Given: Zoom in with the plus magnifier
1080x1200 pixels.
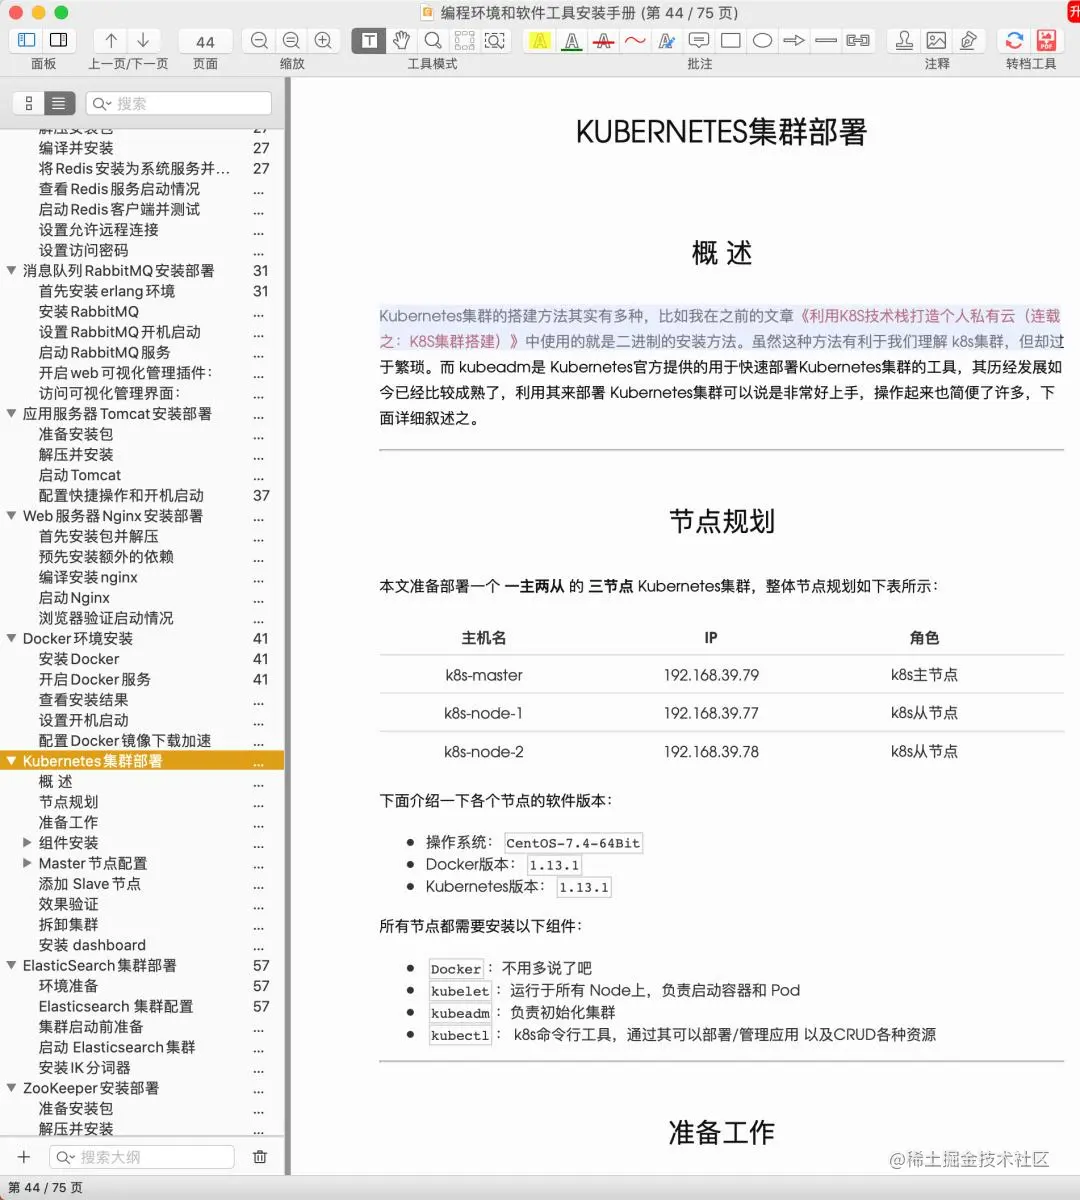Looking at the screenshot, I should (x=323, y=40).
